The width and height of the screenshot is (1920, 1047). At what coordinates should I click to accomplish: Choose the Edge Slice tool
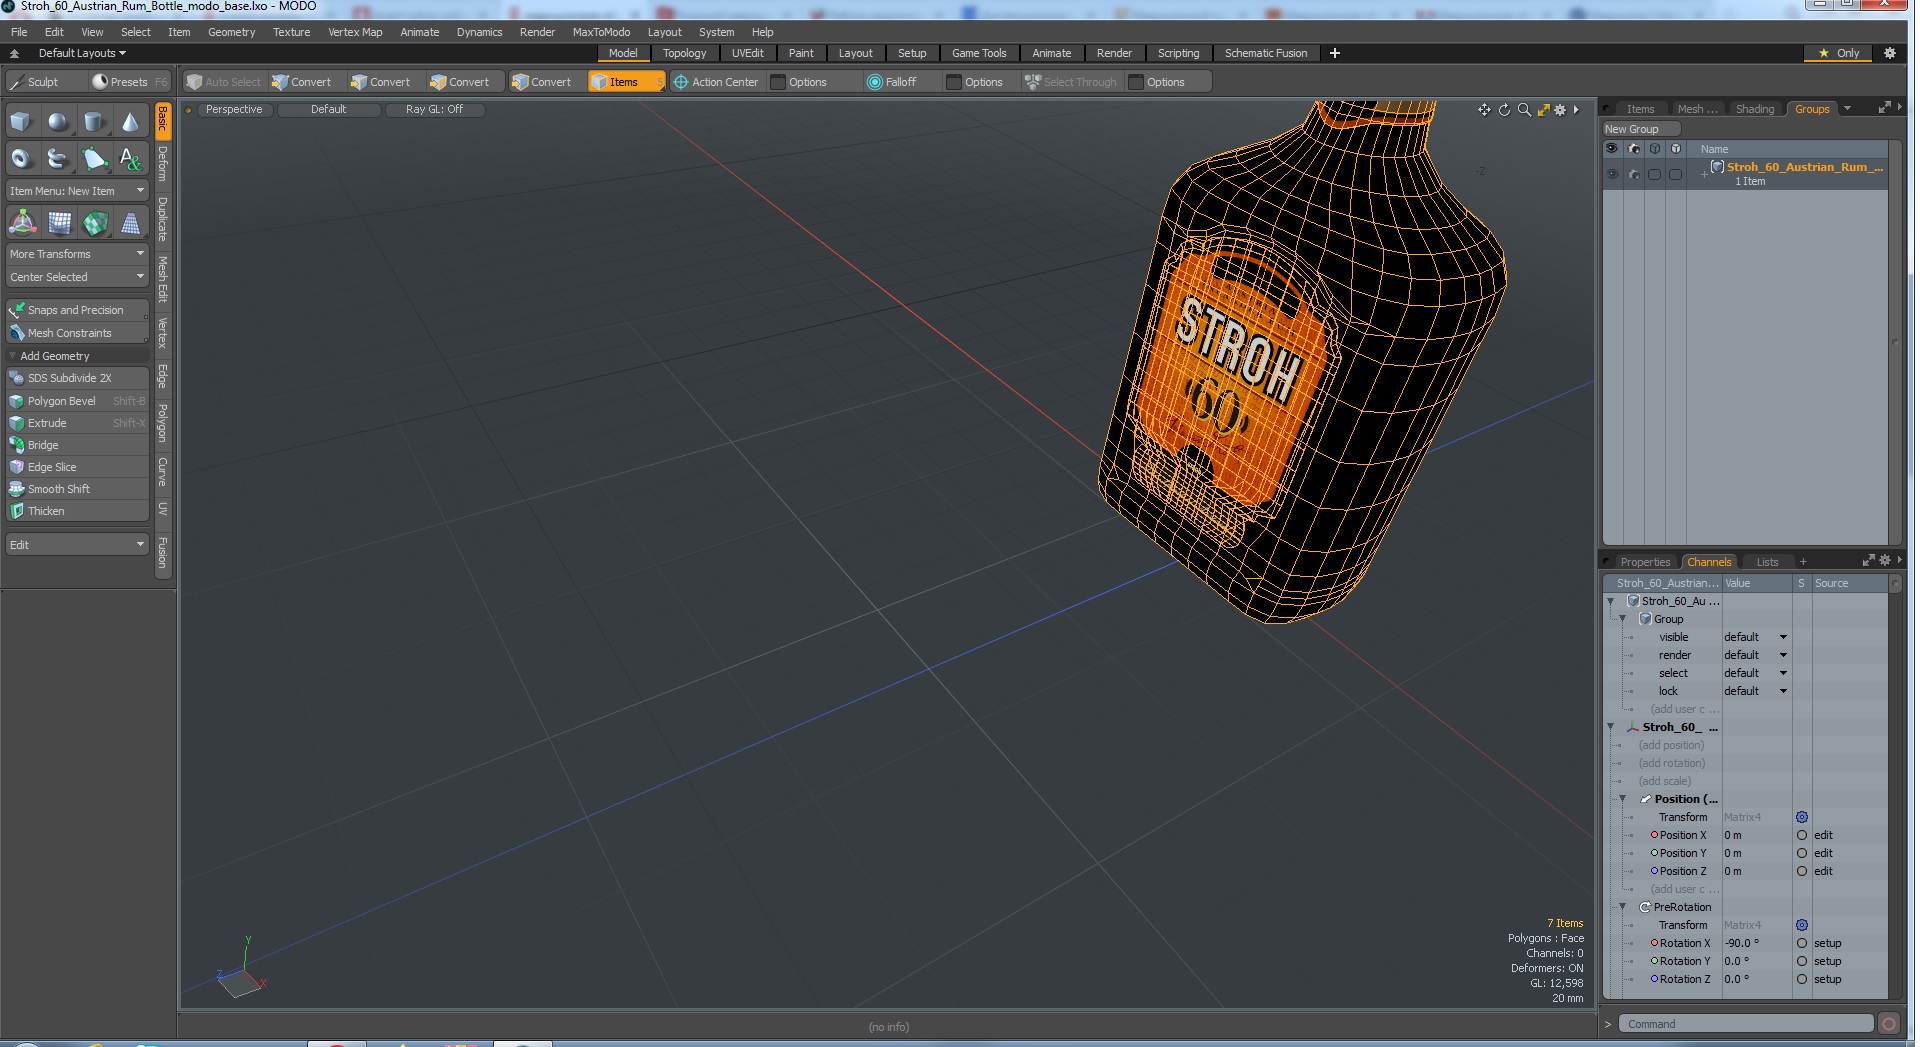77,467
